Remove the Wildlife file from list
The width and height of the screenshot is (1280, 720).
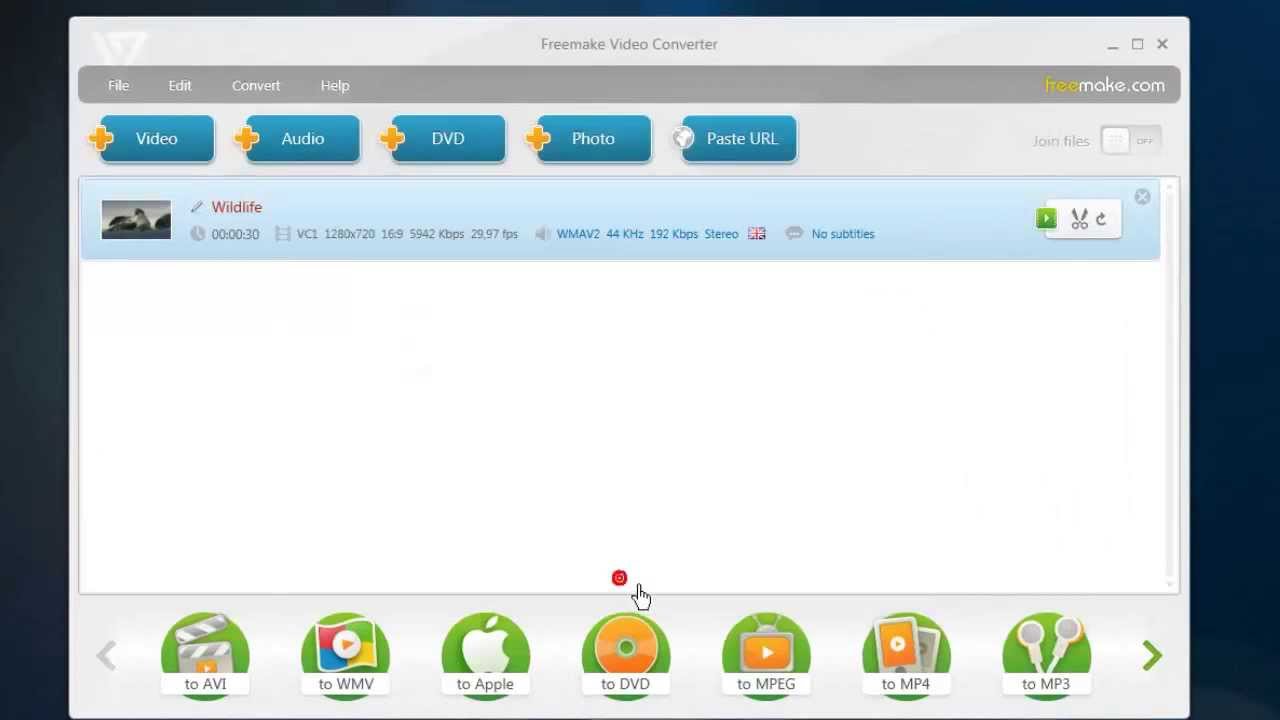point(1142,197)
